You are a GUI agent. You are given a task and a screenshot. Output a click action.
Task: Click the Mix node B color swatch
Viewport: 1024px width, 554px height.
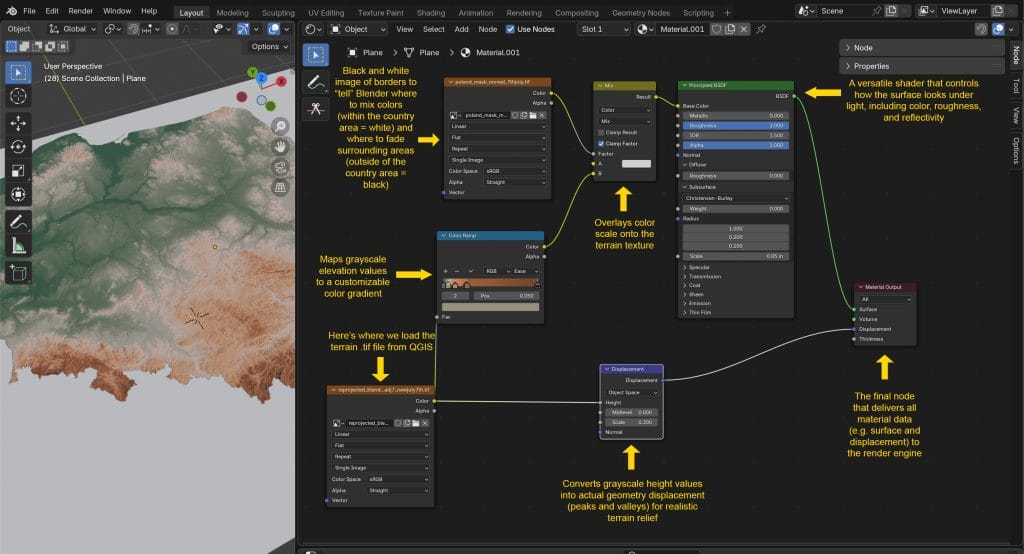pos(636,163)
